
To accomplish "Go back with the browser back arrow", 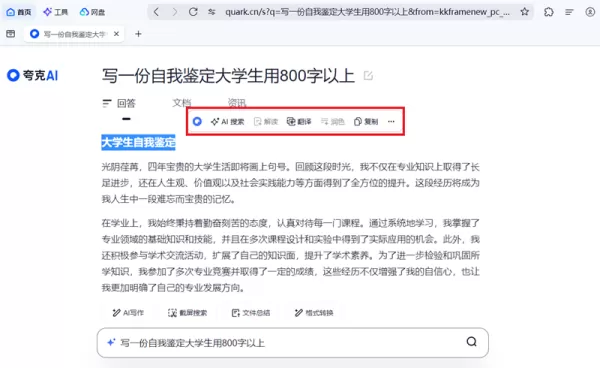I will coord(156,12).
